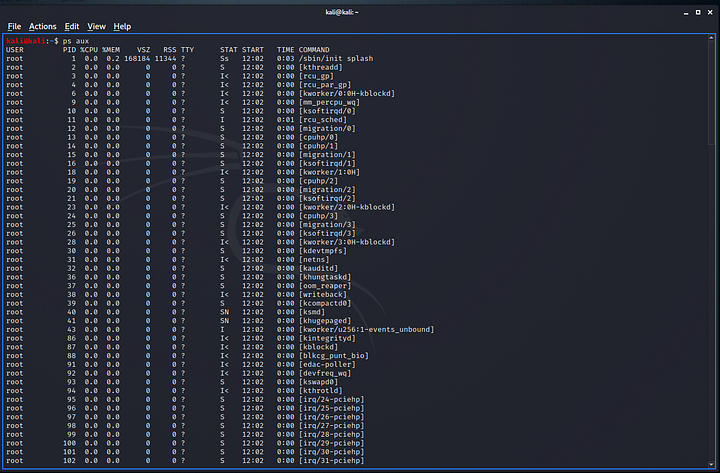This screenshot has width=720, height=473.
Task: Open the View menu
Action: [96, 26]
